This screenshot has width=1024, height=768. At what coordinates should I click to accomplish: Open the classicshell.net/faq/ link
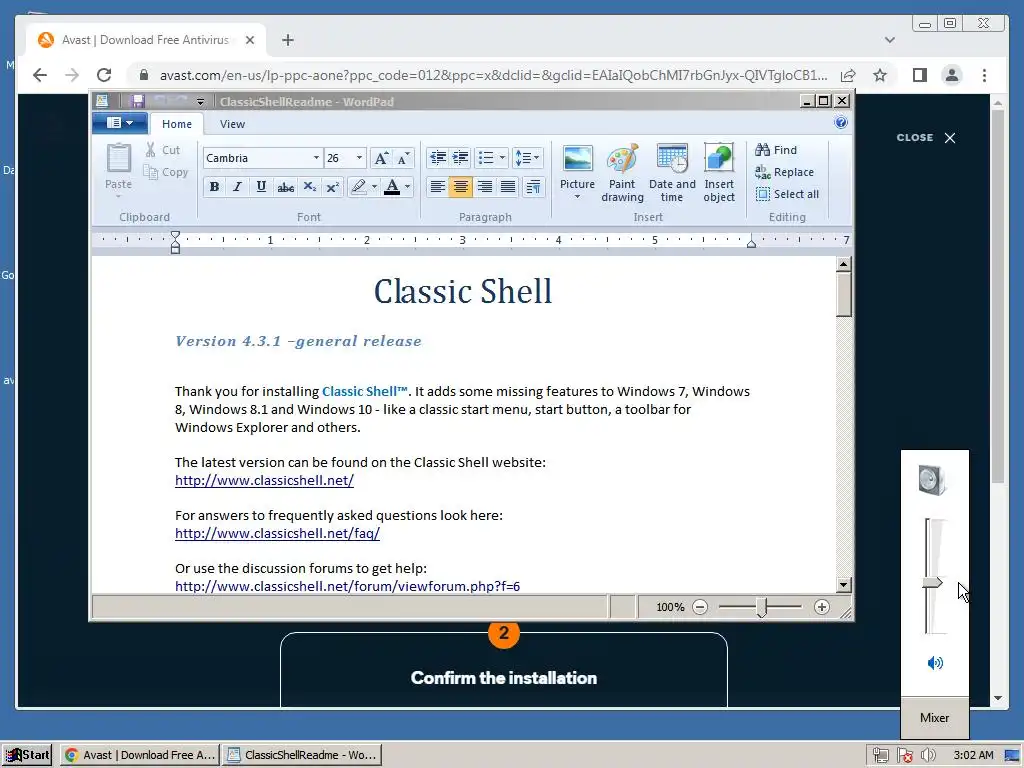coord(278,533)
